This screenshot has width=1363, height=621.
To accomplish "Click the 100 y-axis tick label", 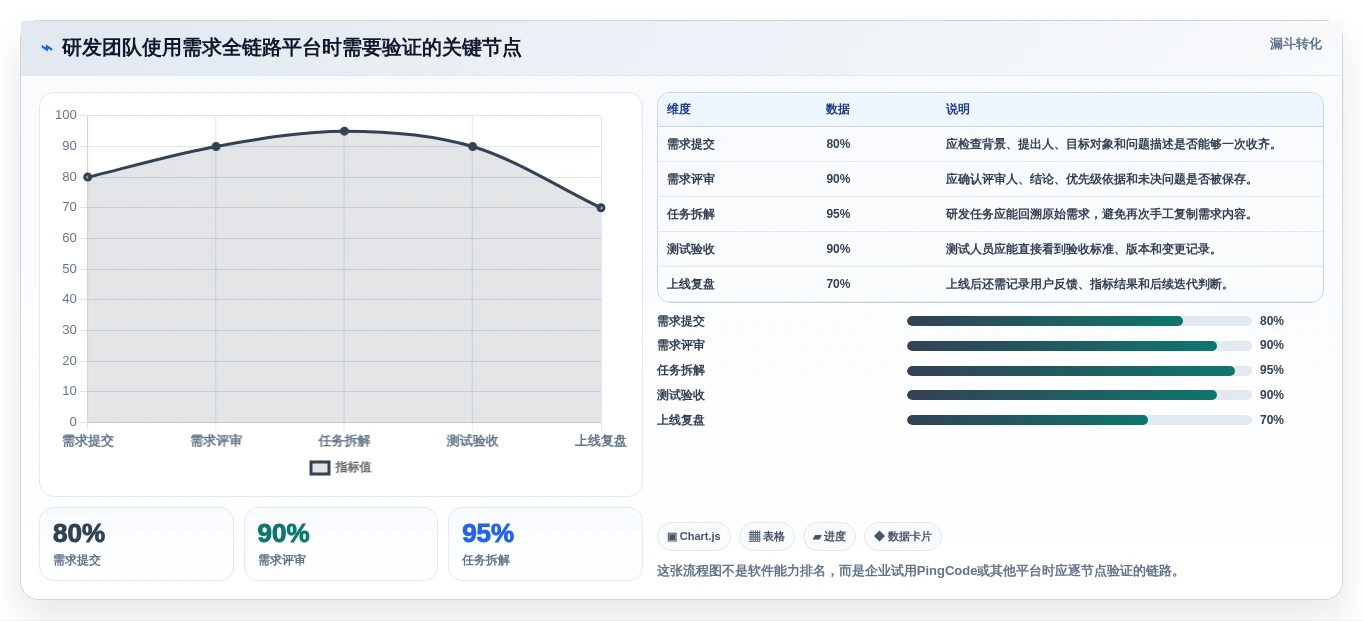I will pyautogui.click(x=66, y=115).
